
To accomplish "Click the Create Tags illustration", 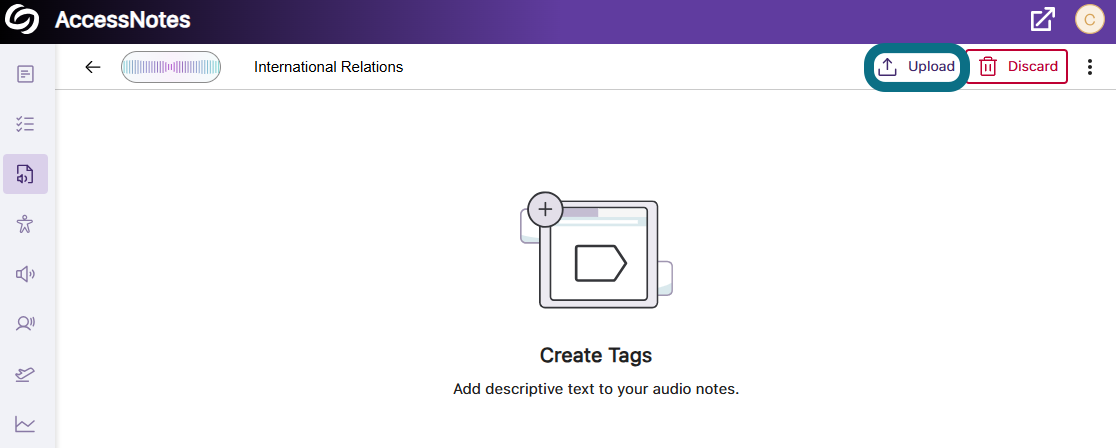I will click(596, 250).
